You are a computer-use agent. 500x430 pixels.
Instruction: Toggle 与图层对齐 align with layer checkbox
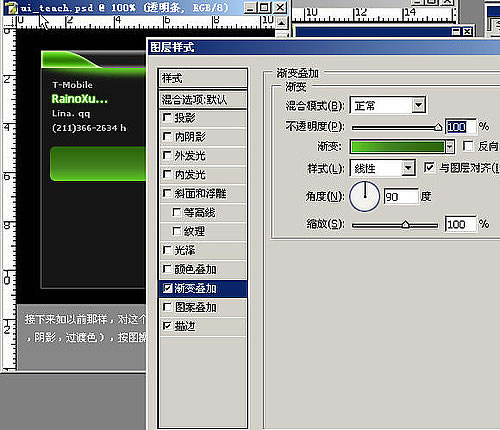[x=429, y=168]
